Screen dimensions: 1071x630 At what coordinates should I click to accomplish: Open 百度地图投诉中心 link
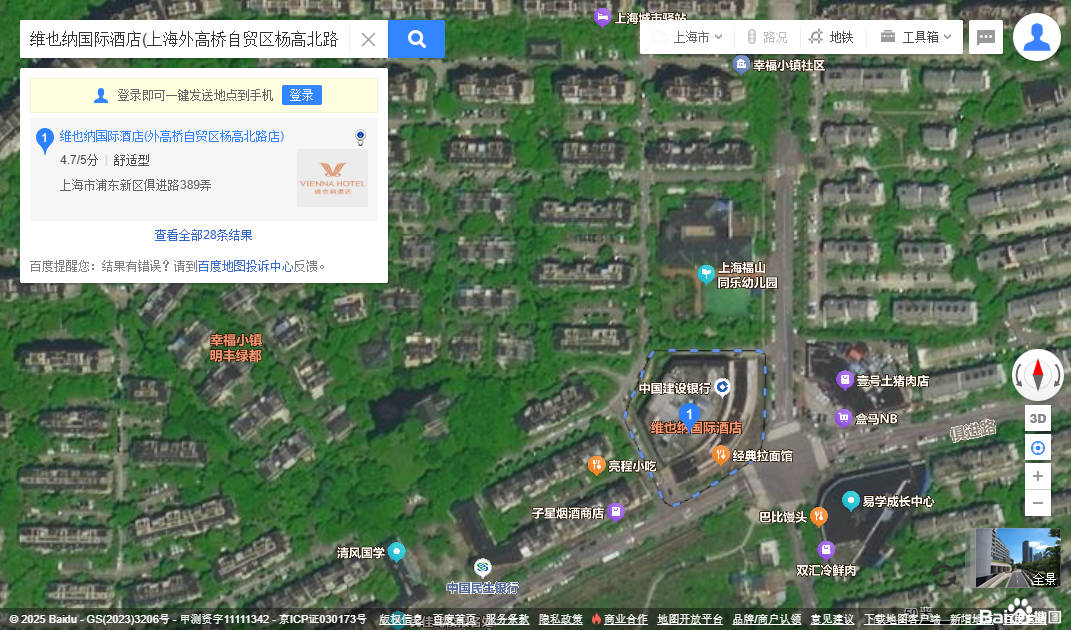245,266
